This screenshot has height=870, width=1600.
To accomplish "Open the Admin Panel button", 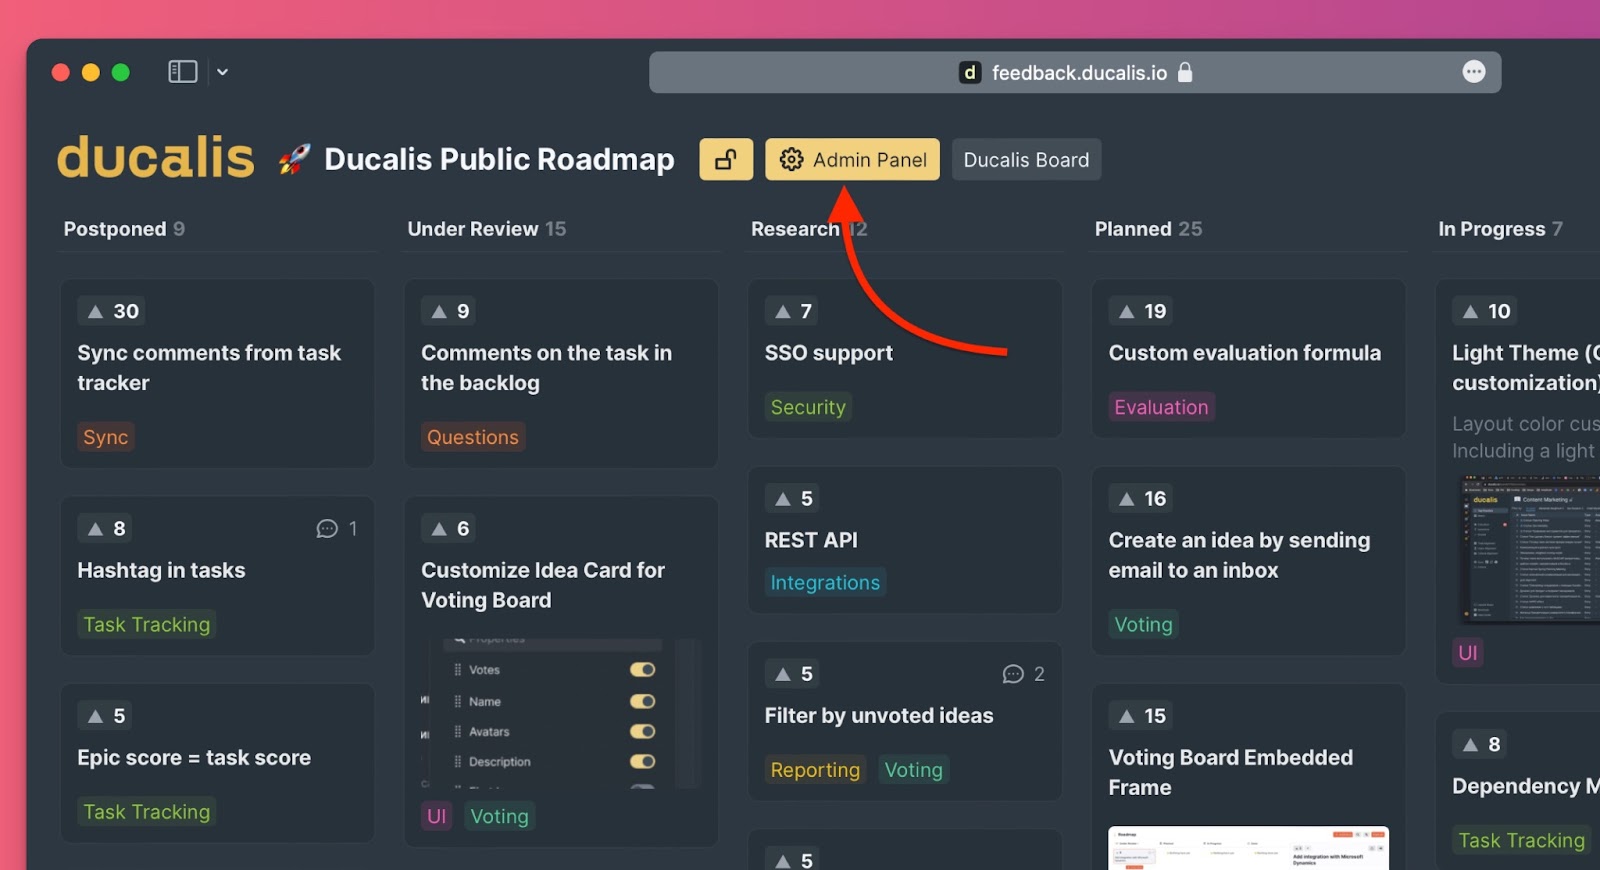I will click(x=852, y=159).
